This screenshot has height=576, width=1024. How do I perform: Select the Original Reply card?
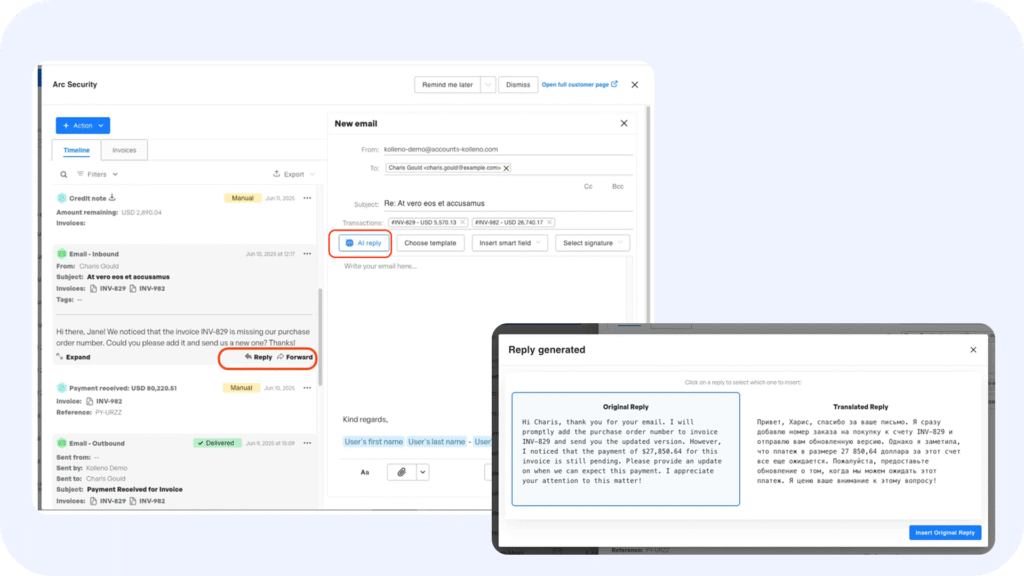pyautogui.click(x=626, y=448)
